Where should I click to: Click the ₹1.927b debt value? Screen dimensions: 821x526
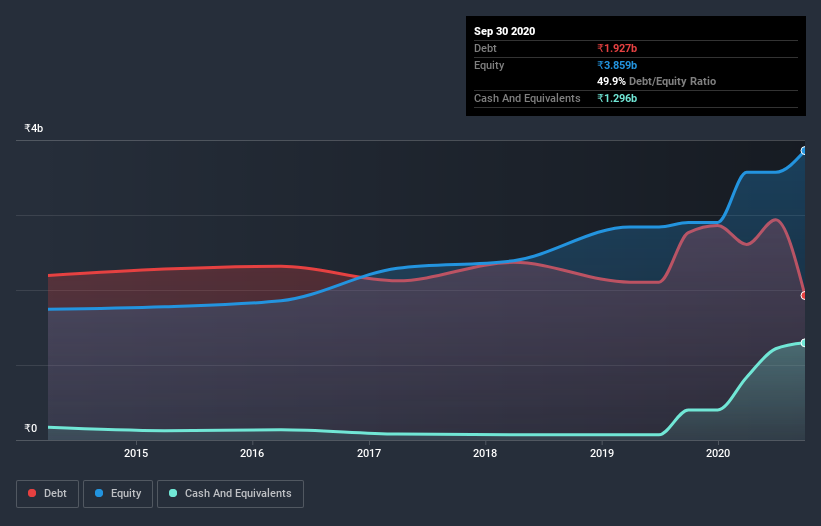[617, 48]
